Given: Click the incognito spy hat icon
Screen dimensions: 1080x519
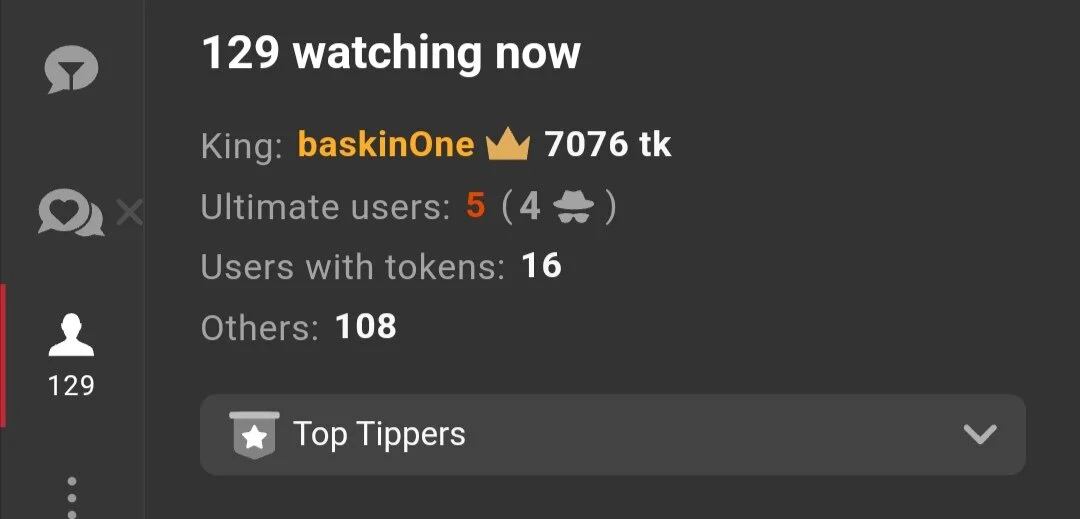Looking at the screenshot, I should click(574, 207).
